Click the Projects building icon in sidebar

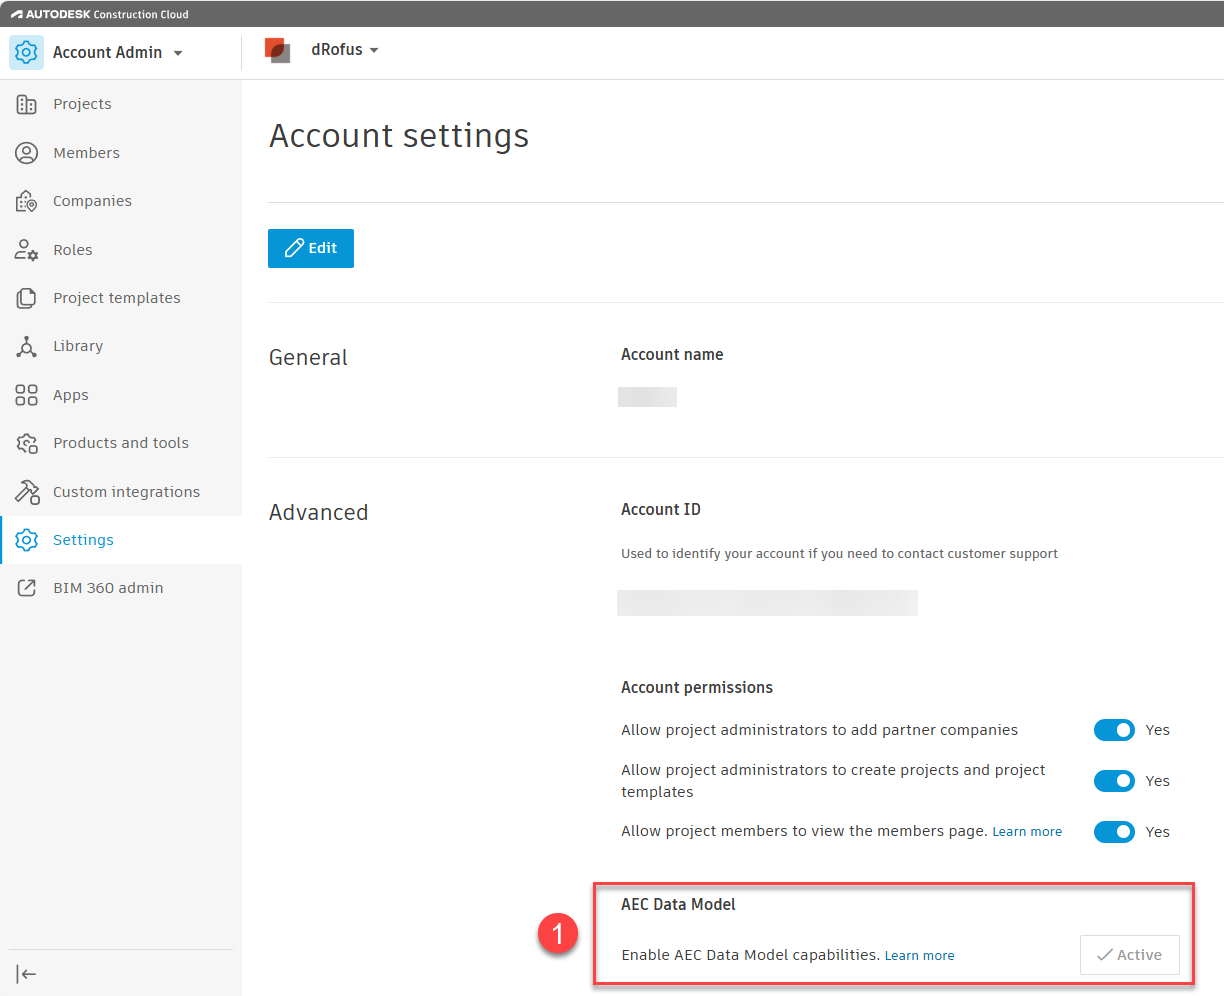27,104
